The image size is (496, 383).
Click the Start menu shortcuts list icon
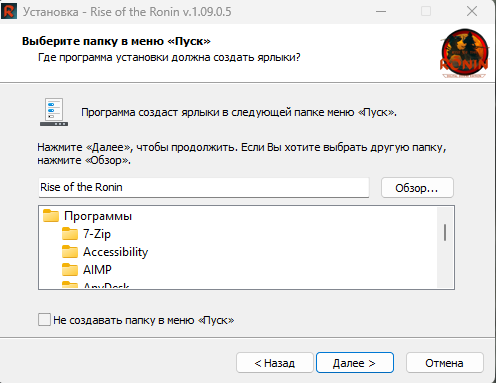(54, 112)
